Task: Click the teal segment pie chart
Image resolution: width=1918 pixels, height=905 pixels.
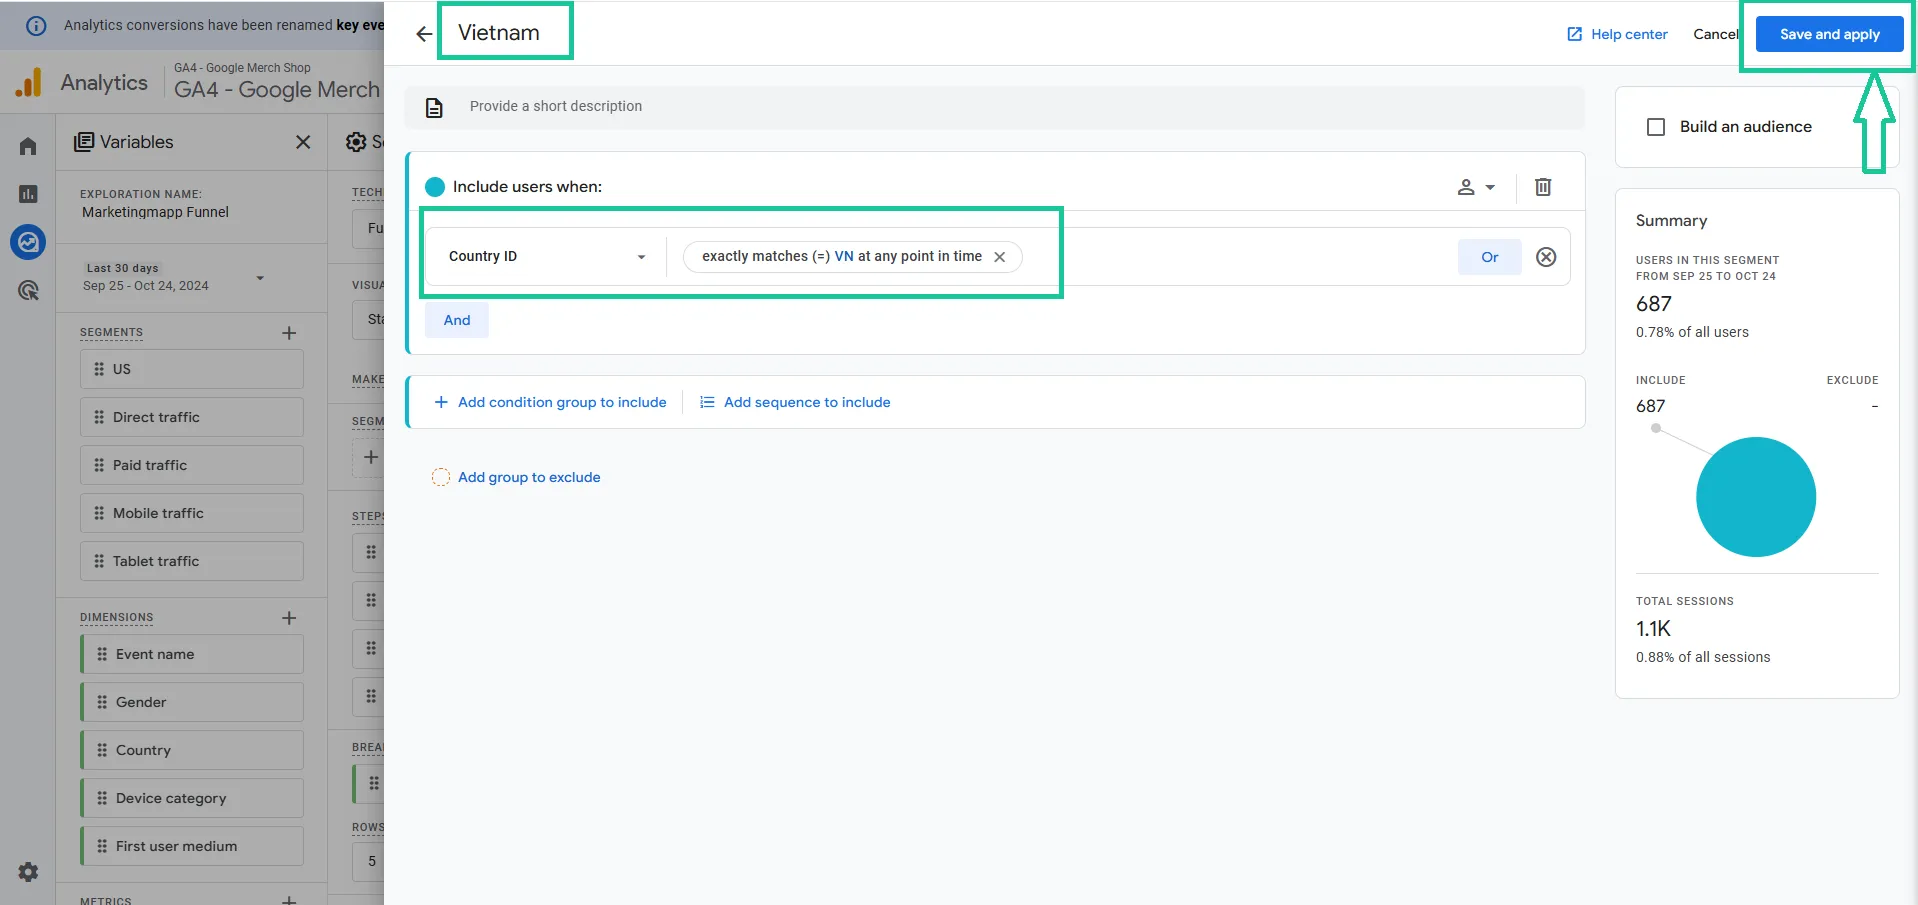Action: (x=1755, y=497)
